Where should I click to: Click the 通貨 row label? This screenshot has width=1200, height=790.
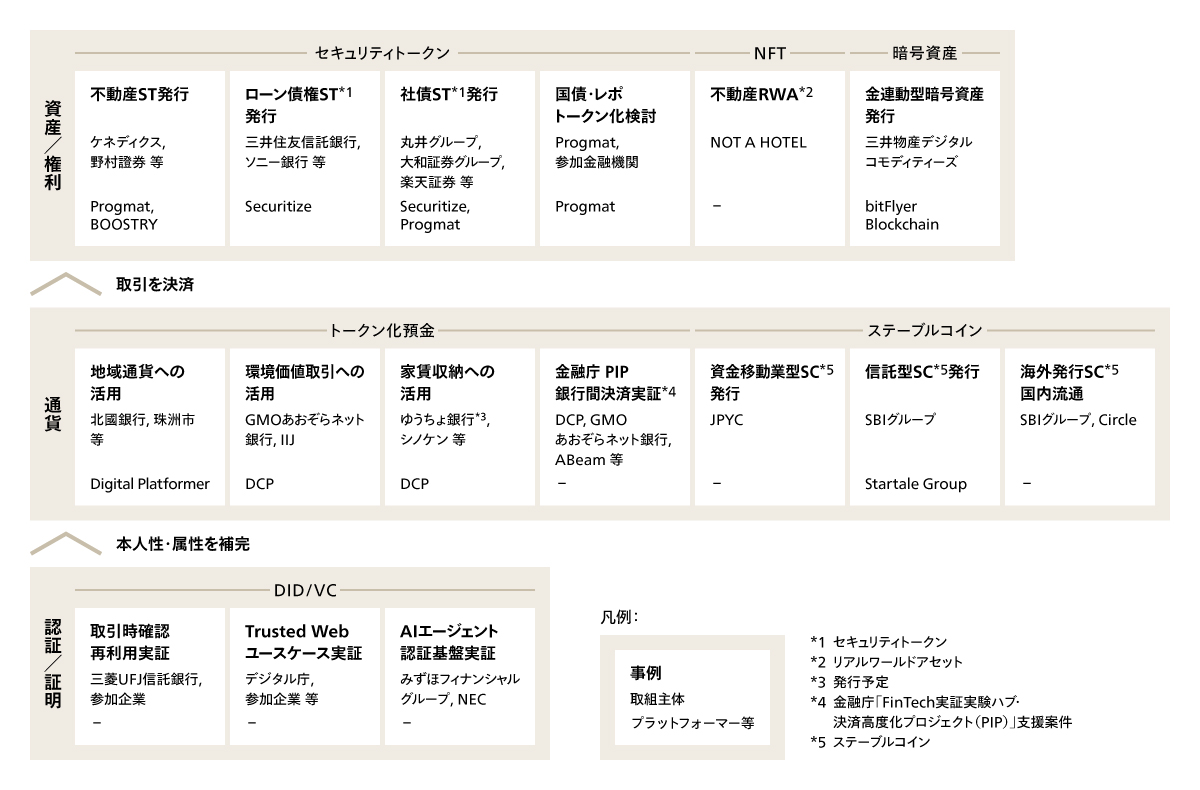pos(53,415)
